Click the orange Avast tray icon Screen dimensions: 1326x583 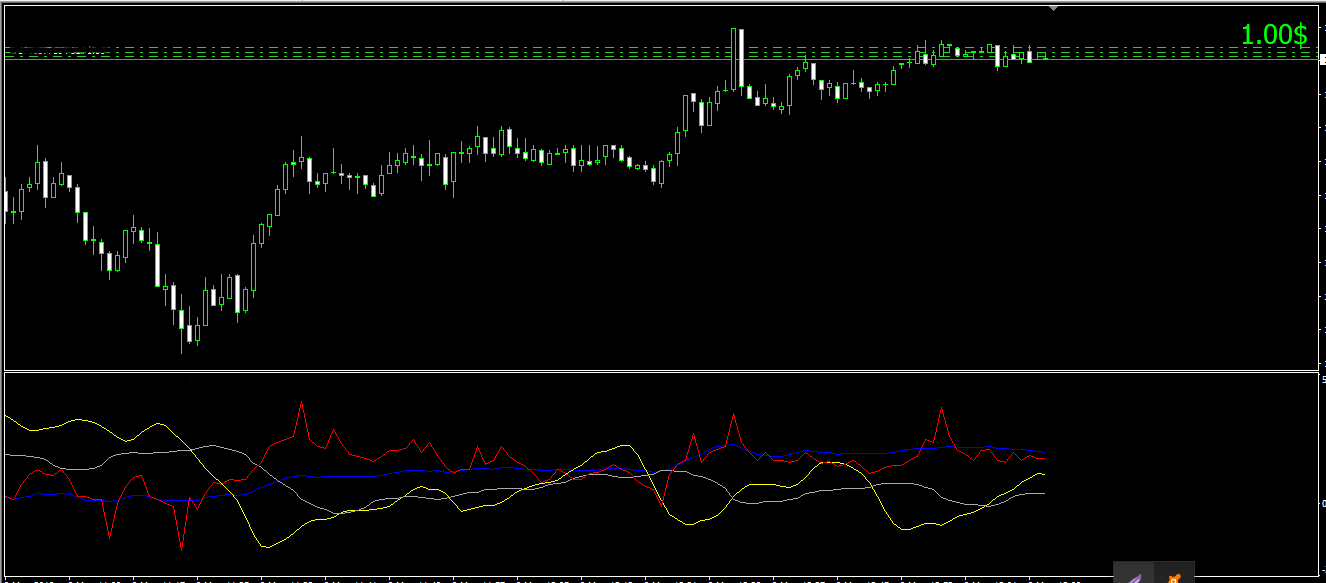[x=1174, y=577]
